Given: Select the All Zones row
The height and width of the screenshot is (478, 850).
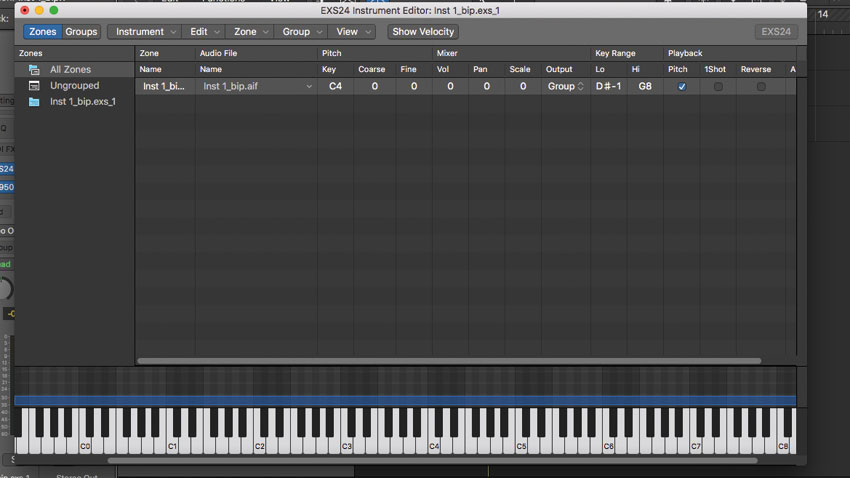Looking at the screenshot, I should tap(74, 69).
